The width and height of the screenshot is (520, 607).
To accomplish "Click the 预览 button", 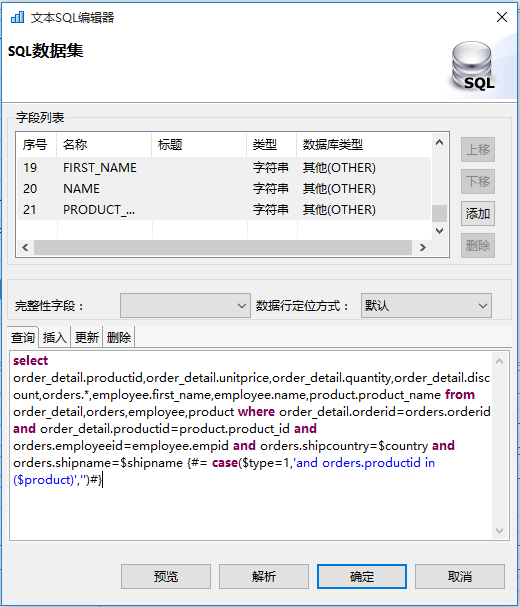I will (166, 576).
